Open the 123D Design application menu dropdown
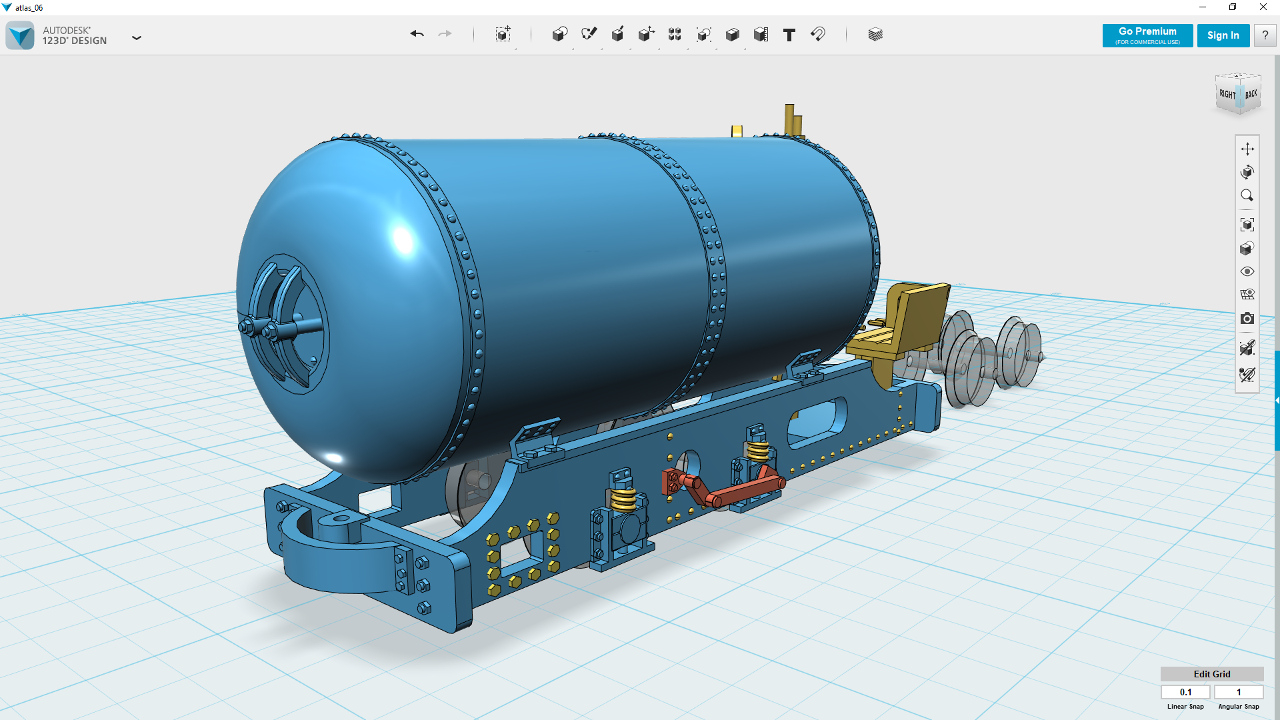Image resolution: width=1280 pixels, height=720 pixels. click(137, 38)
